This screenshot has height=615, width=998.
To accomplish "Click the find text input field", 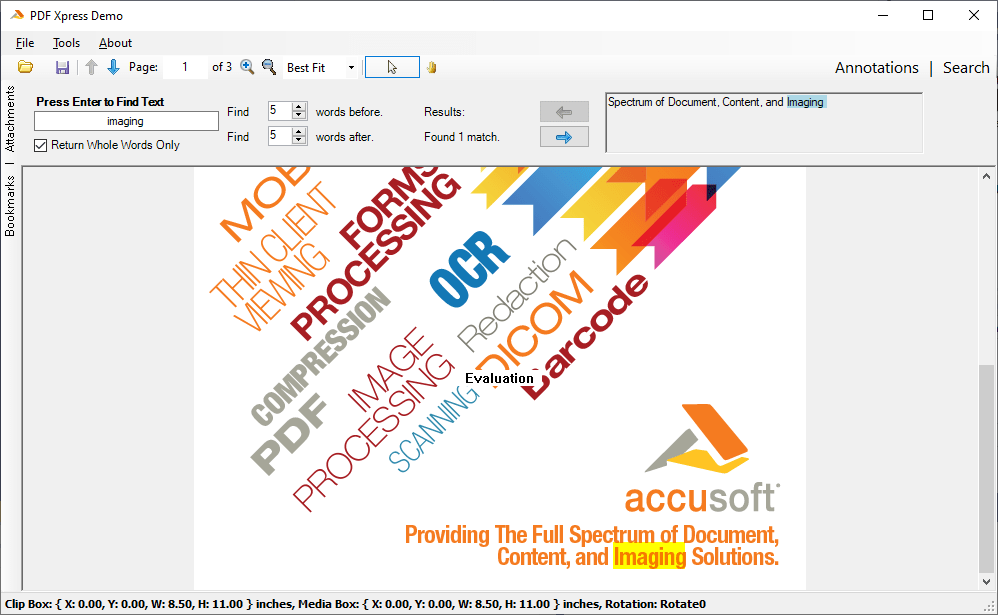I will click(x=125, y=121).
